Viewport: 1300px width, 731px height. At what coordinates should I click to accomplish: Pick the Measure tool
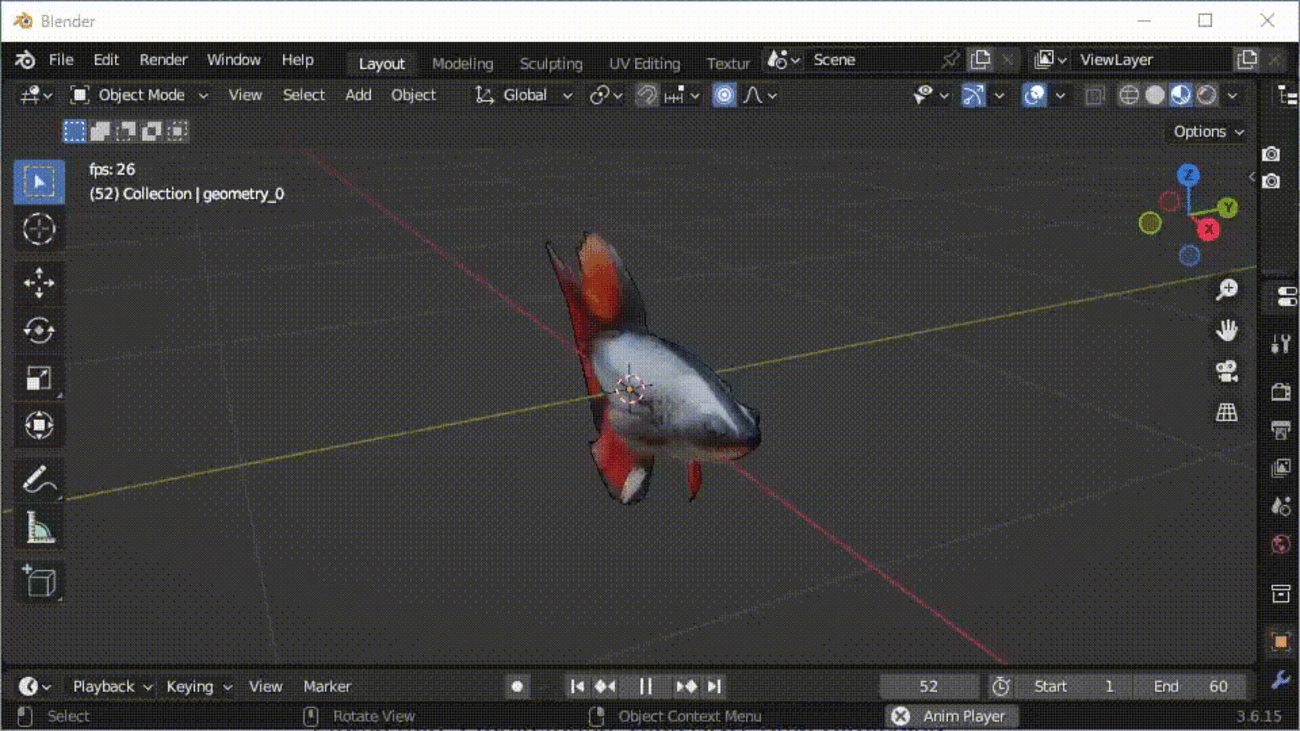coord(39,527)
